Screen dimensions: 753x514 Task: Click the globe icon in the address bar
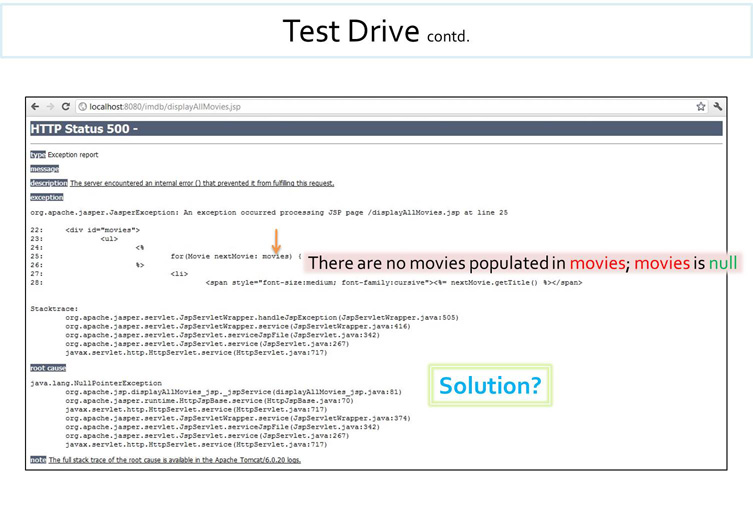(82, 106)
